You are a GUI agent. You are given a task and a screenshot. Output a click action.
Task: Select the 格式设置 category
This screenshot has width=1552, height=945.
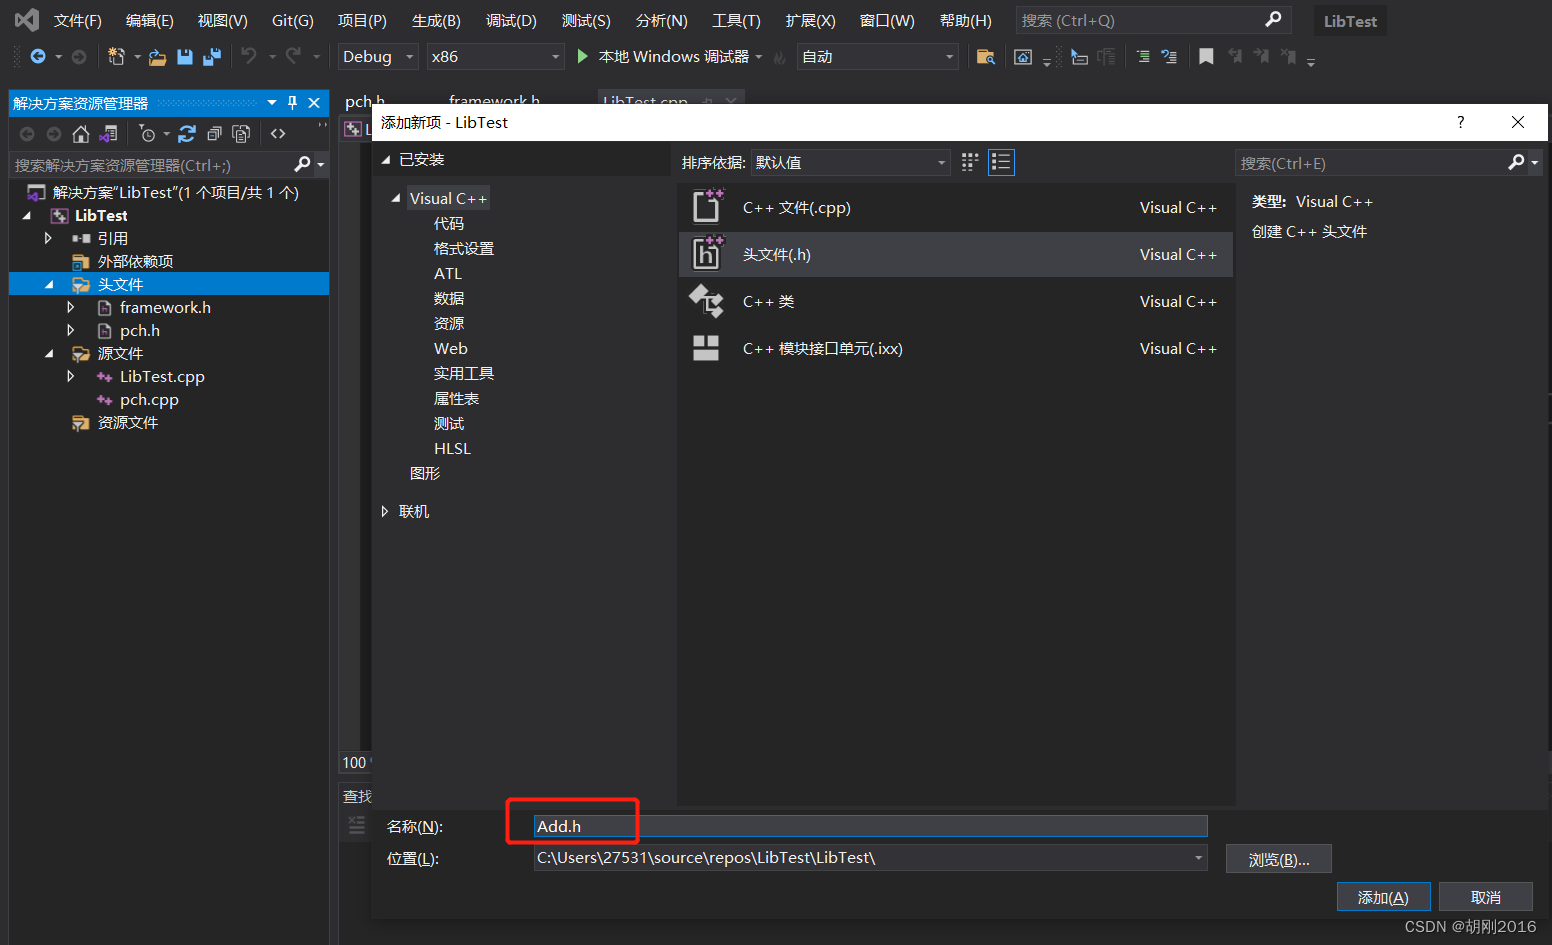[x=464, y=249]
